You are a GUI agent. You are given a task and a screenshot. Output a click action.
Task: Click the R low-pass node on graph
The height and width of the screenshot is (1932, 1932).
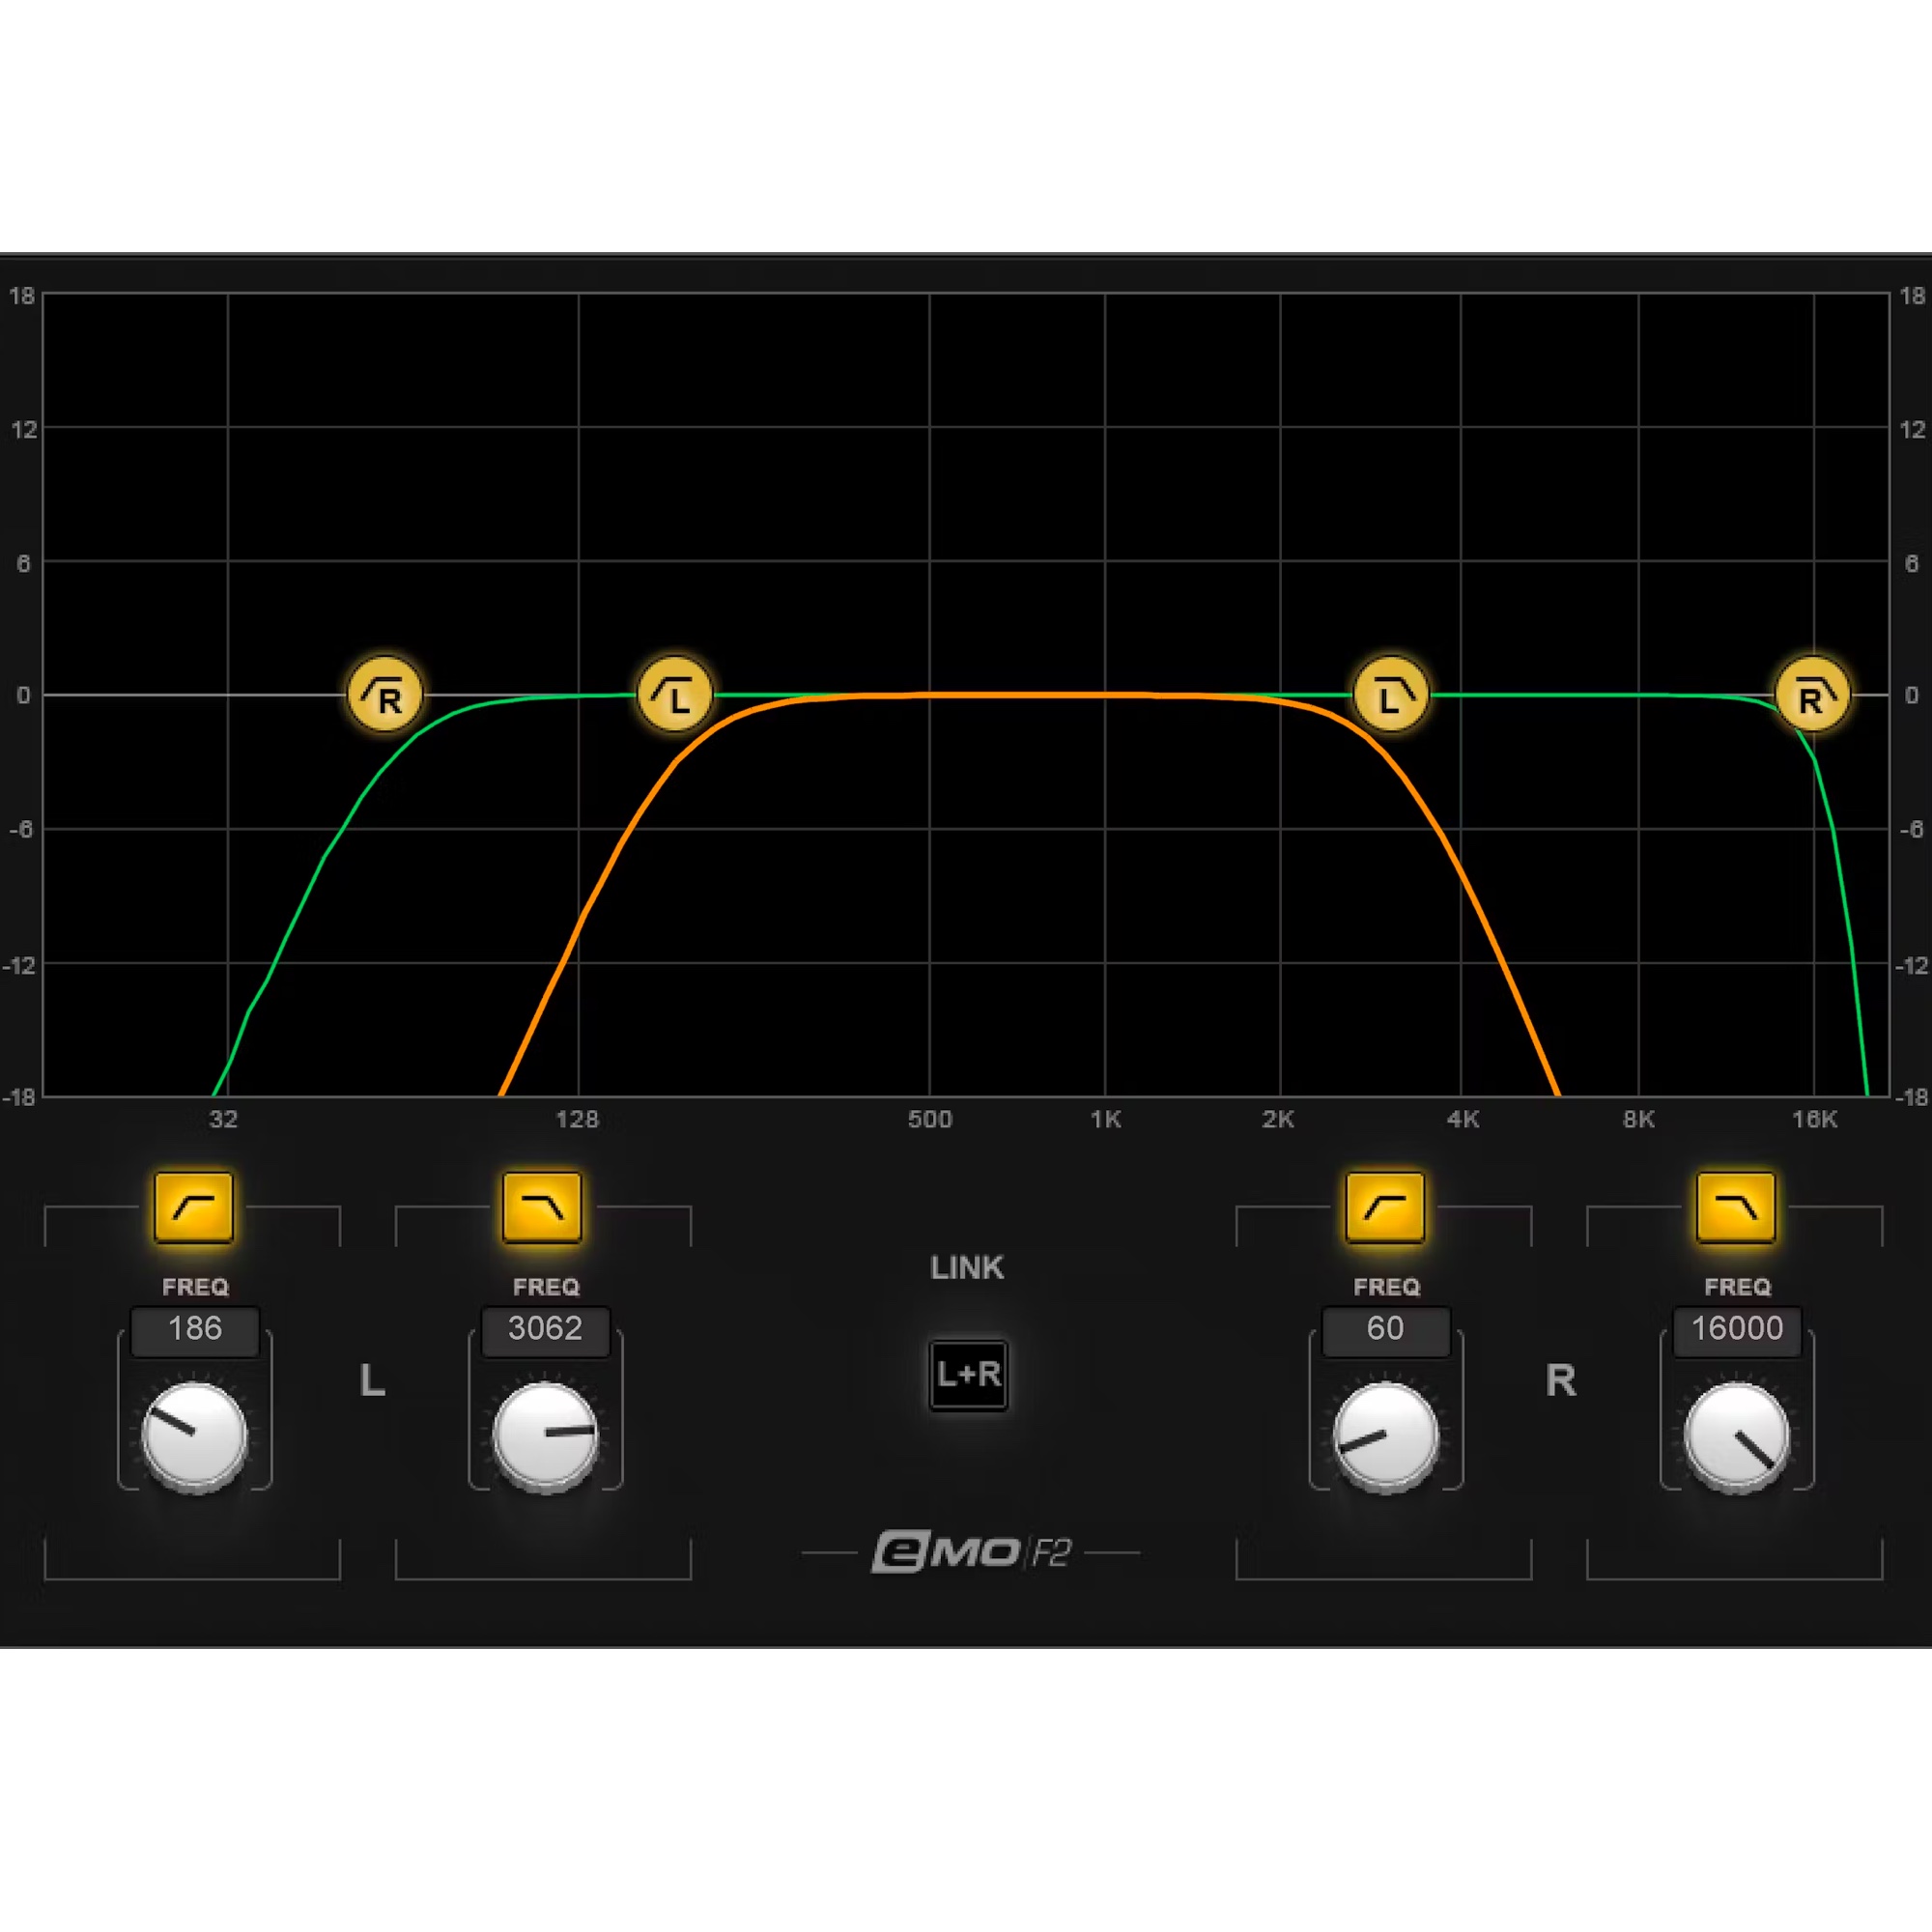pos(1812,695)
